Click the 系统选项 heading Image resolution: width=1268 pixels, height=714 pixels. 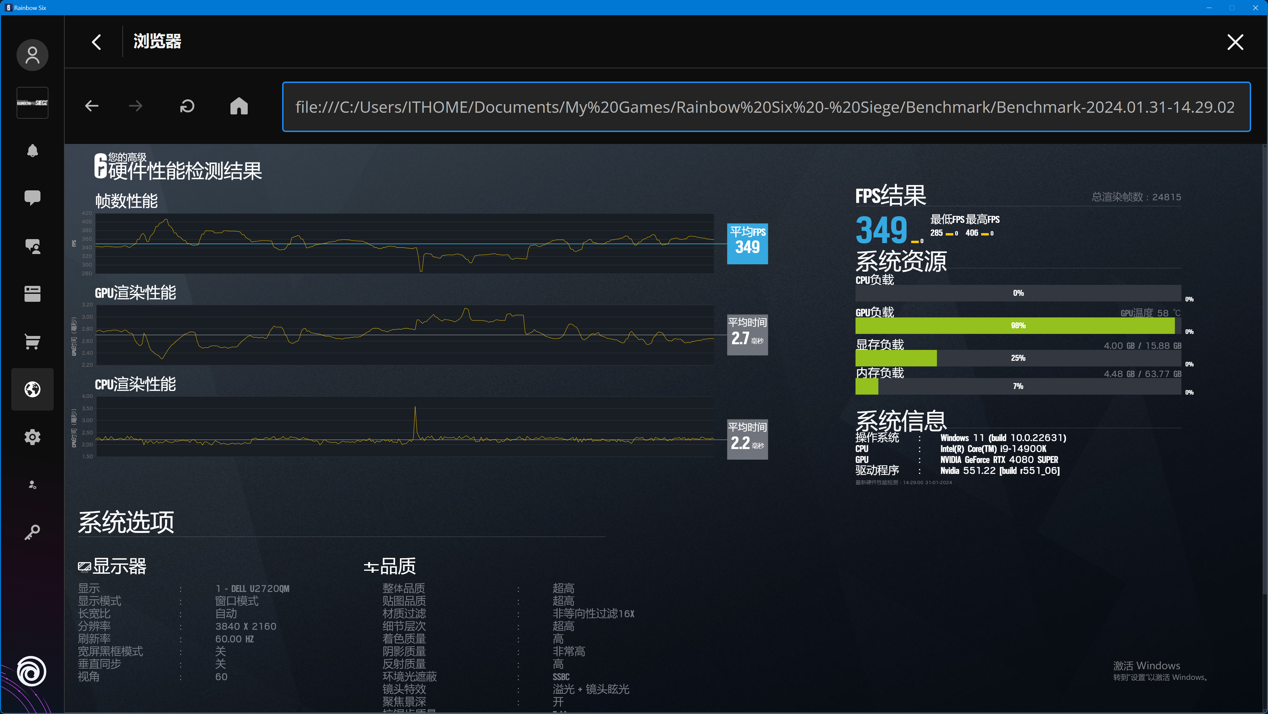tap(126, 522)
